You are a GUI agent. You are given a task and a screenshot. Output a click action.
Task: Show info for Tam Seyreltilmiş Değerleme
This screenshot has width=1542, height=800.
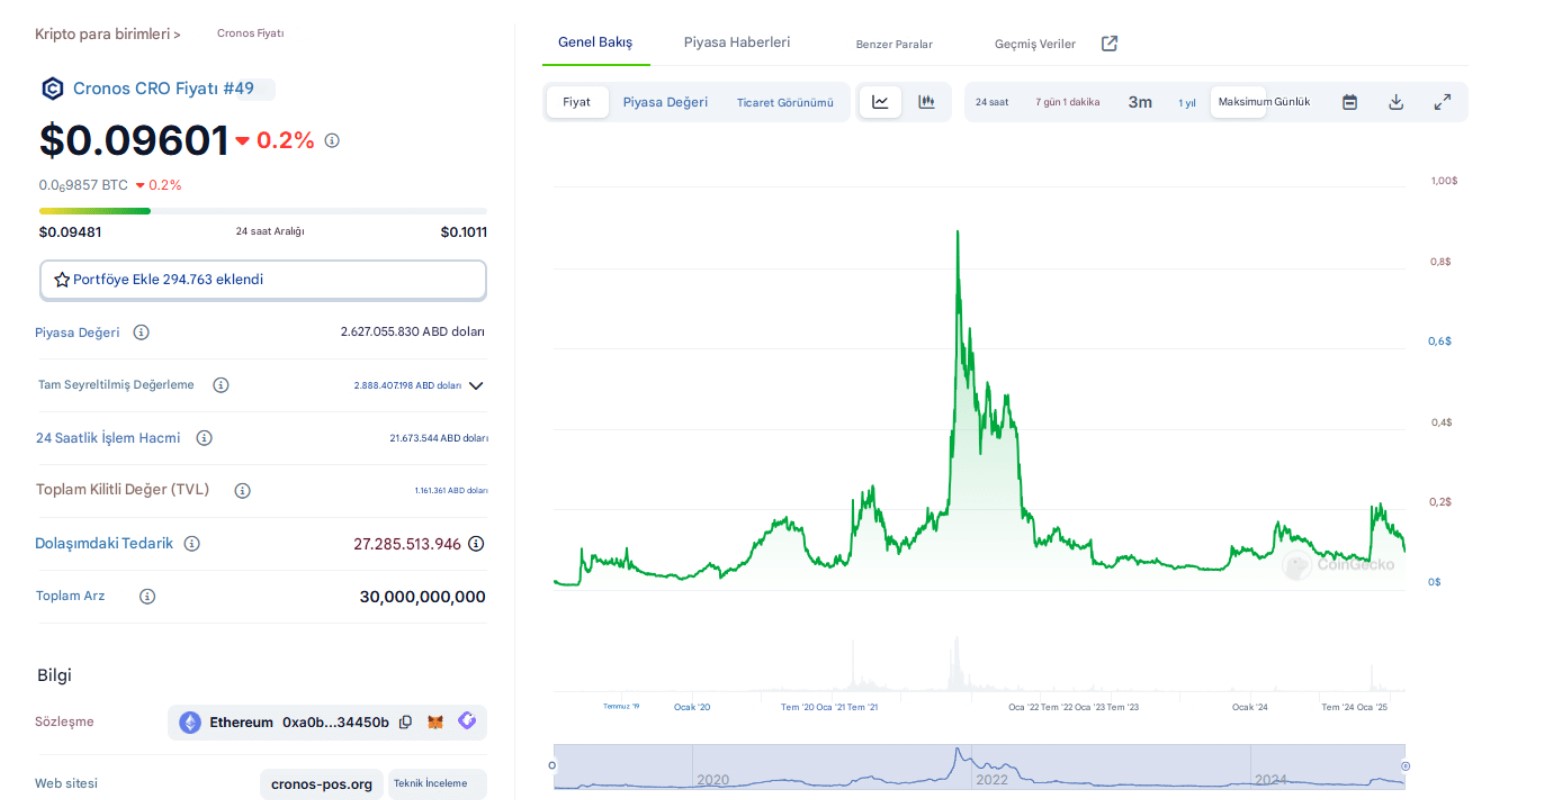point(221,385)
